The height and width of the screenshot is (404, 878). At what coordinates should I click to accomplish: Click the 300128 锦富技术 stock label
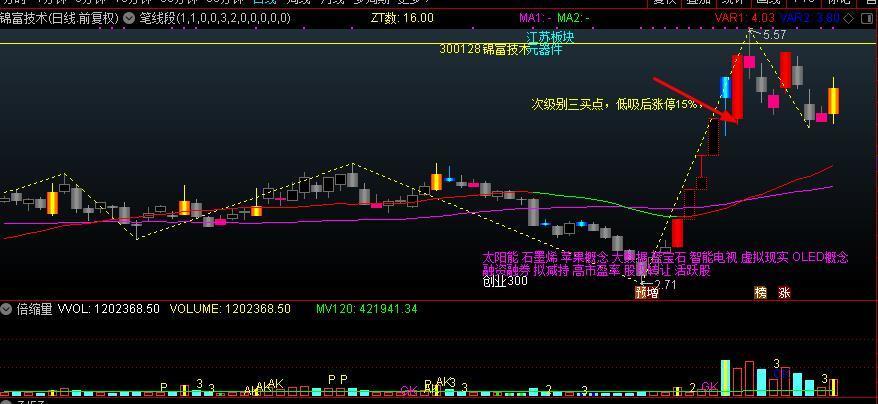pyautogui.click(x=483, y=49)
